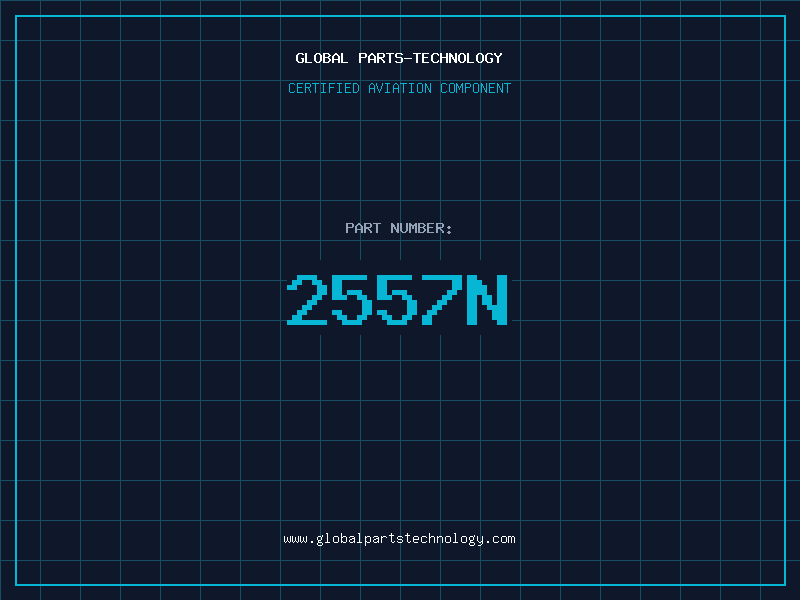
Task: Click 'CERTIFIED AVIATION COMPONENT' subtitle
Action: click(x=399, y=88)
